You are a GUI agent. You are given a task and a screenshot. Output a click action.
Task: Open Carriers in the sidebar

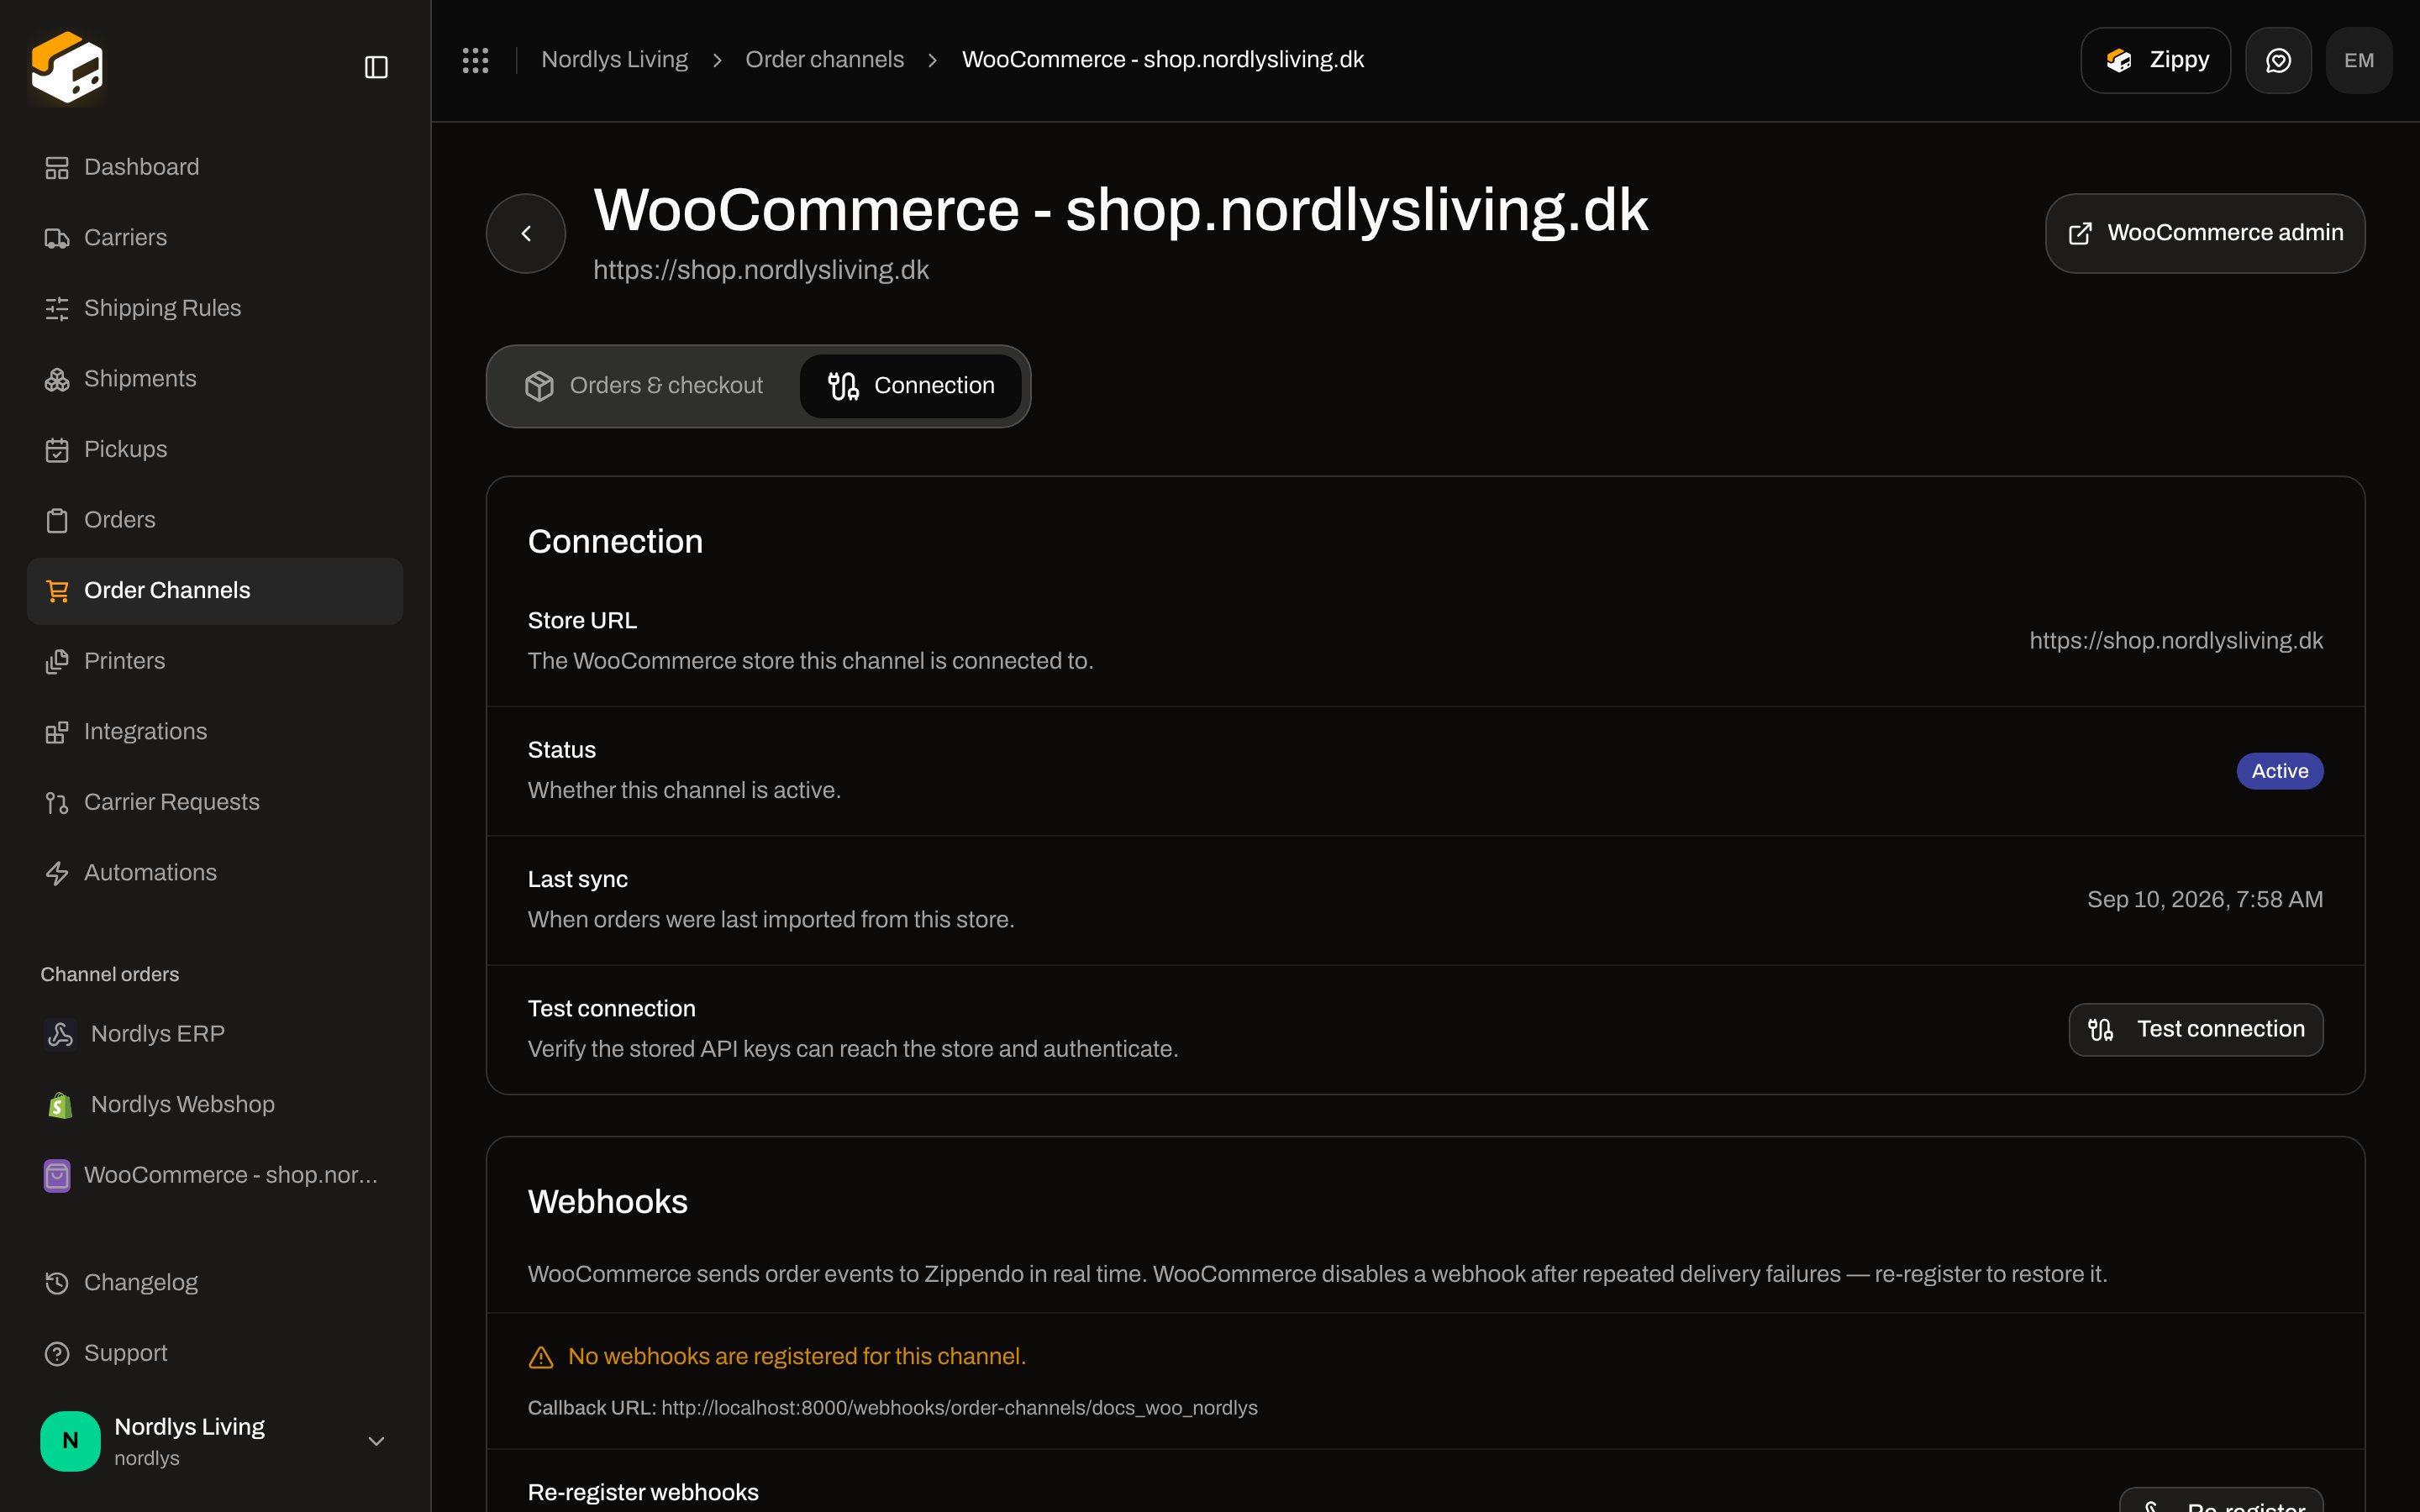[215, 238]
